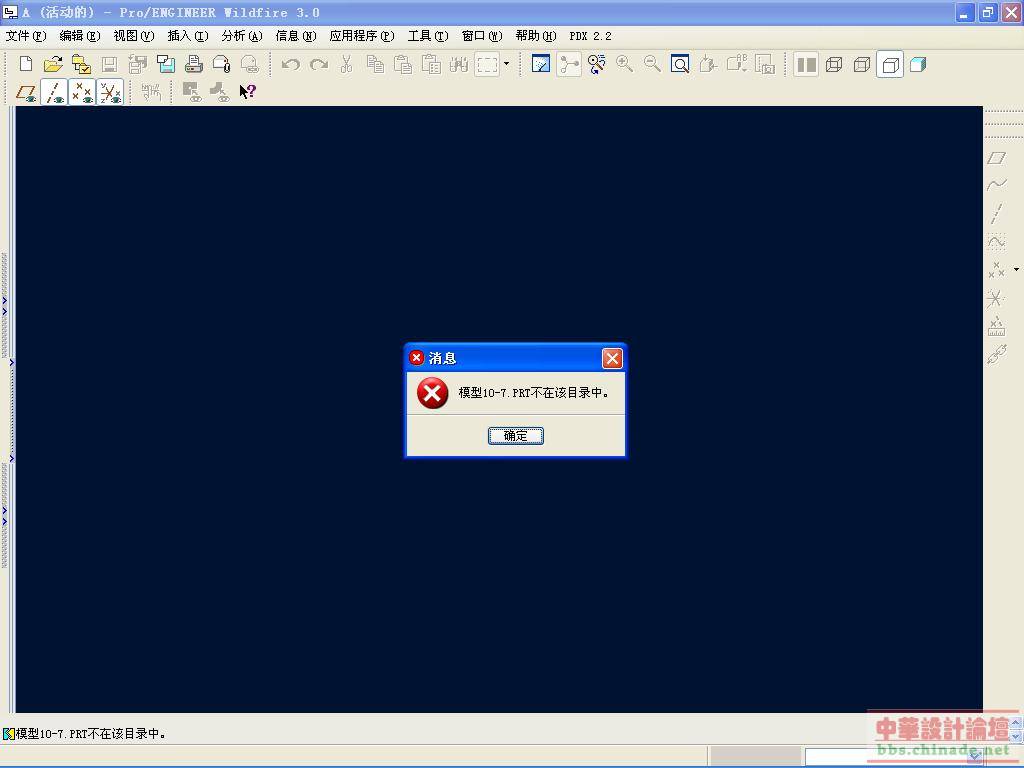Create a new file with the blank page icon
The width and height of the screenshot is (1024, 768).
point(25,64)
